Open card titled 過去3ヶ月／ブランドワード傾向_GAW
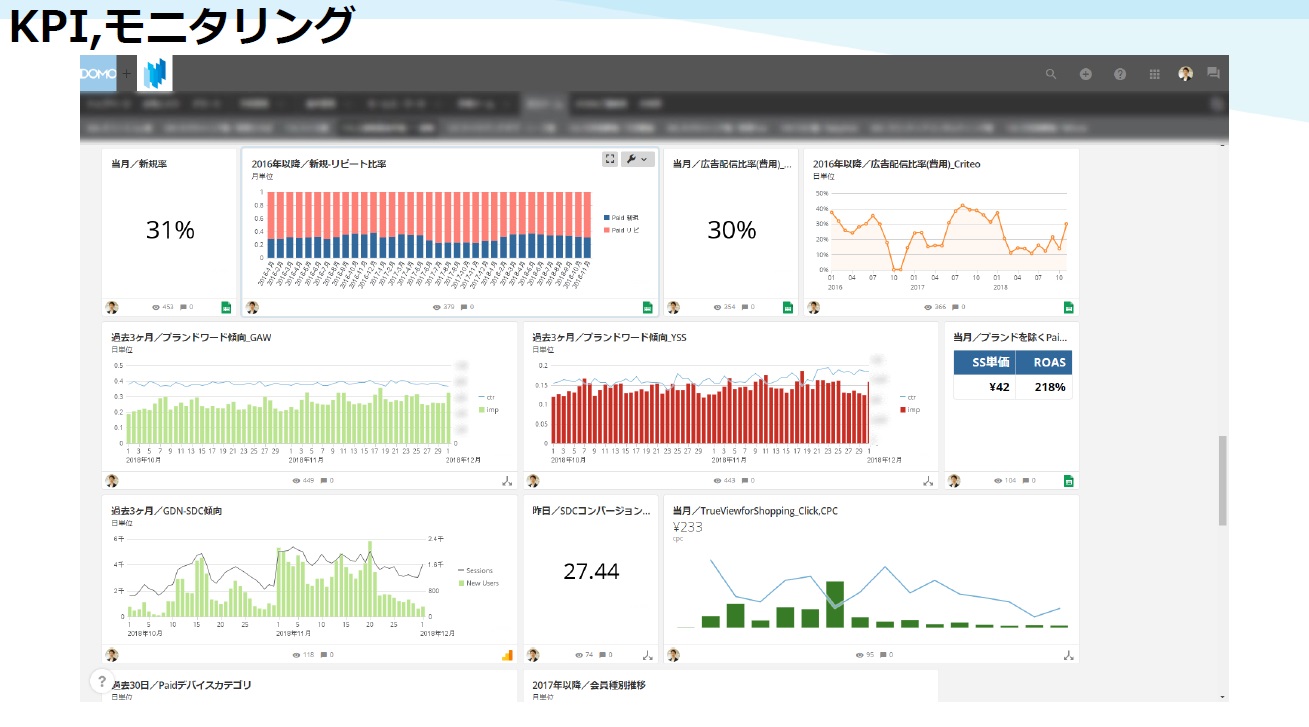Image resolution: width=1309 pixels, height=727 pixels. pyautogui.click(x=191, y=337)
